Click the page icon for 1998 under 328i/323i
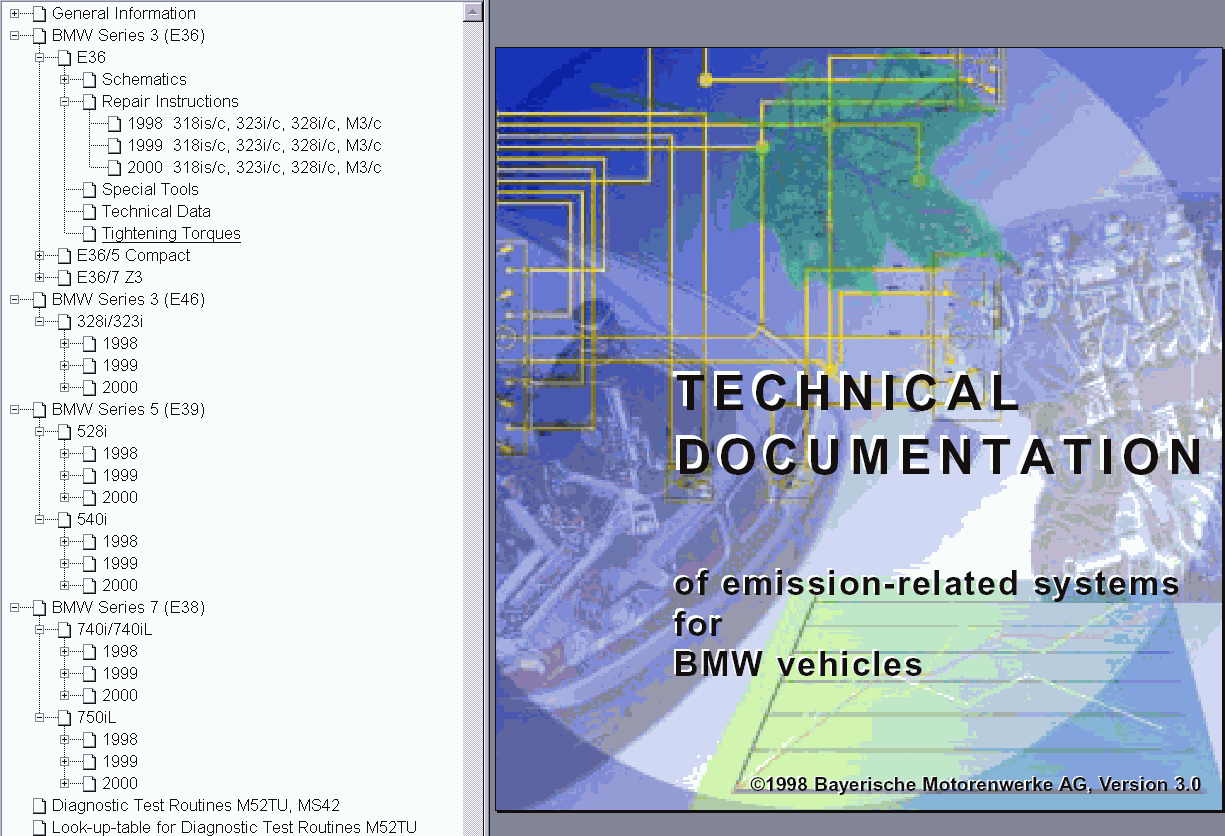The height and width of the screenshot is (836, 1225). click(89, 344)
